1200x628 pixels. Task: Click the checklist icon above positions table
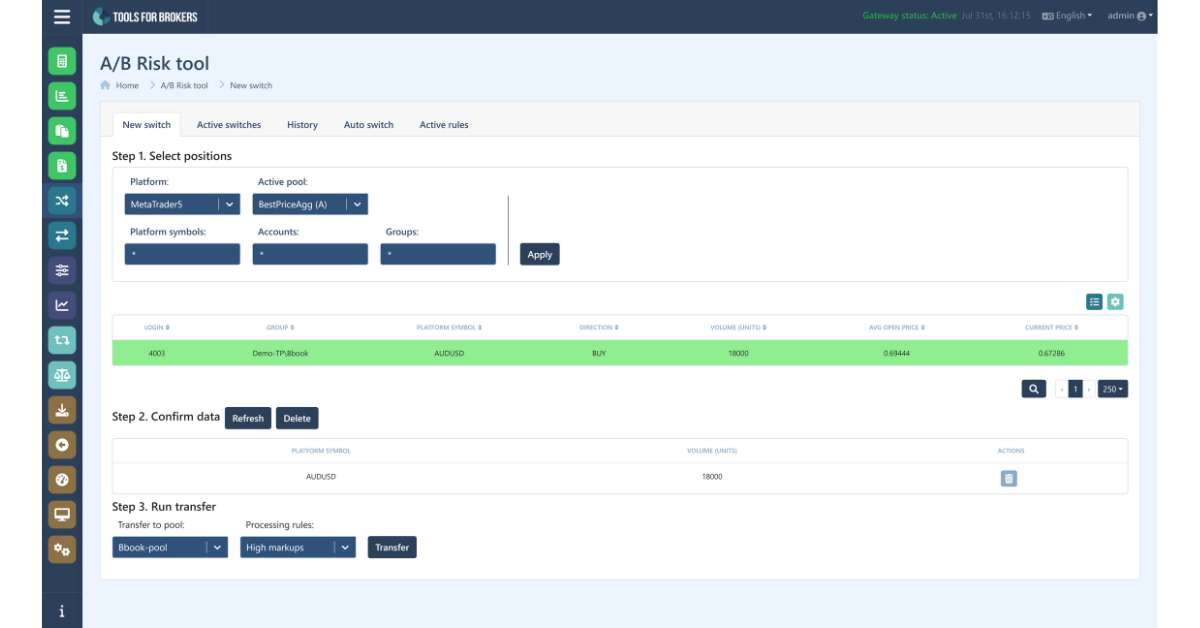pyautogui.click(x=1095, y=301)
